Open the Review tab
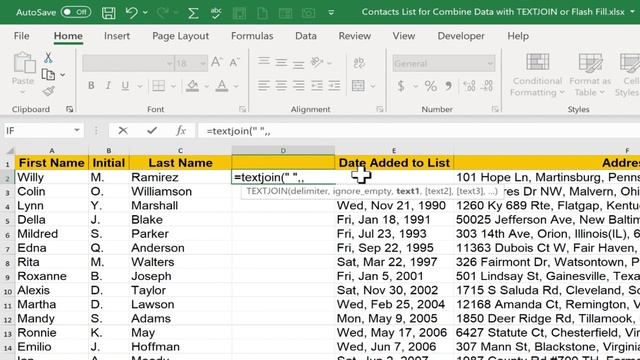Image resolution: width=640 pixels, height=360 pixels. 354,36
